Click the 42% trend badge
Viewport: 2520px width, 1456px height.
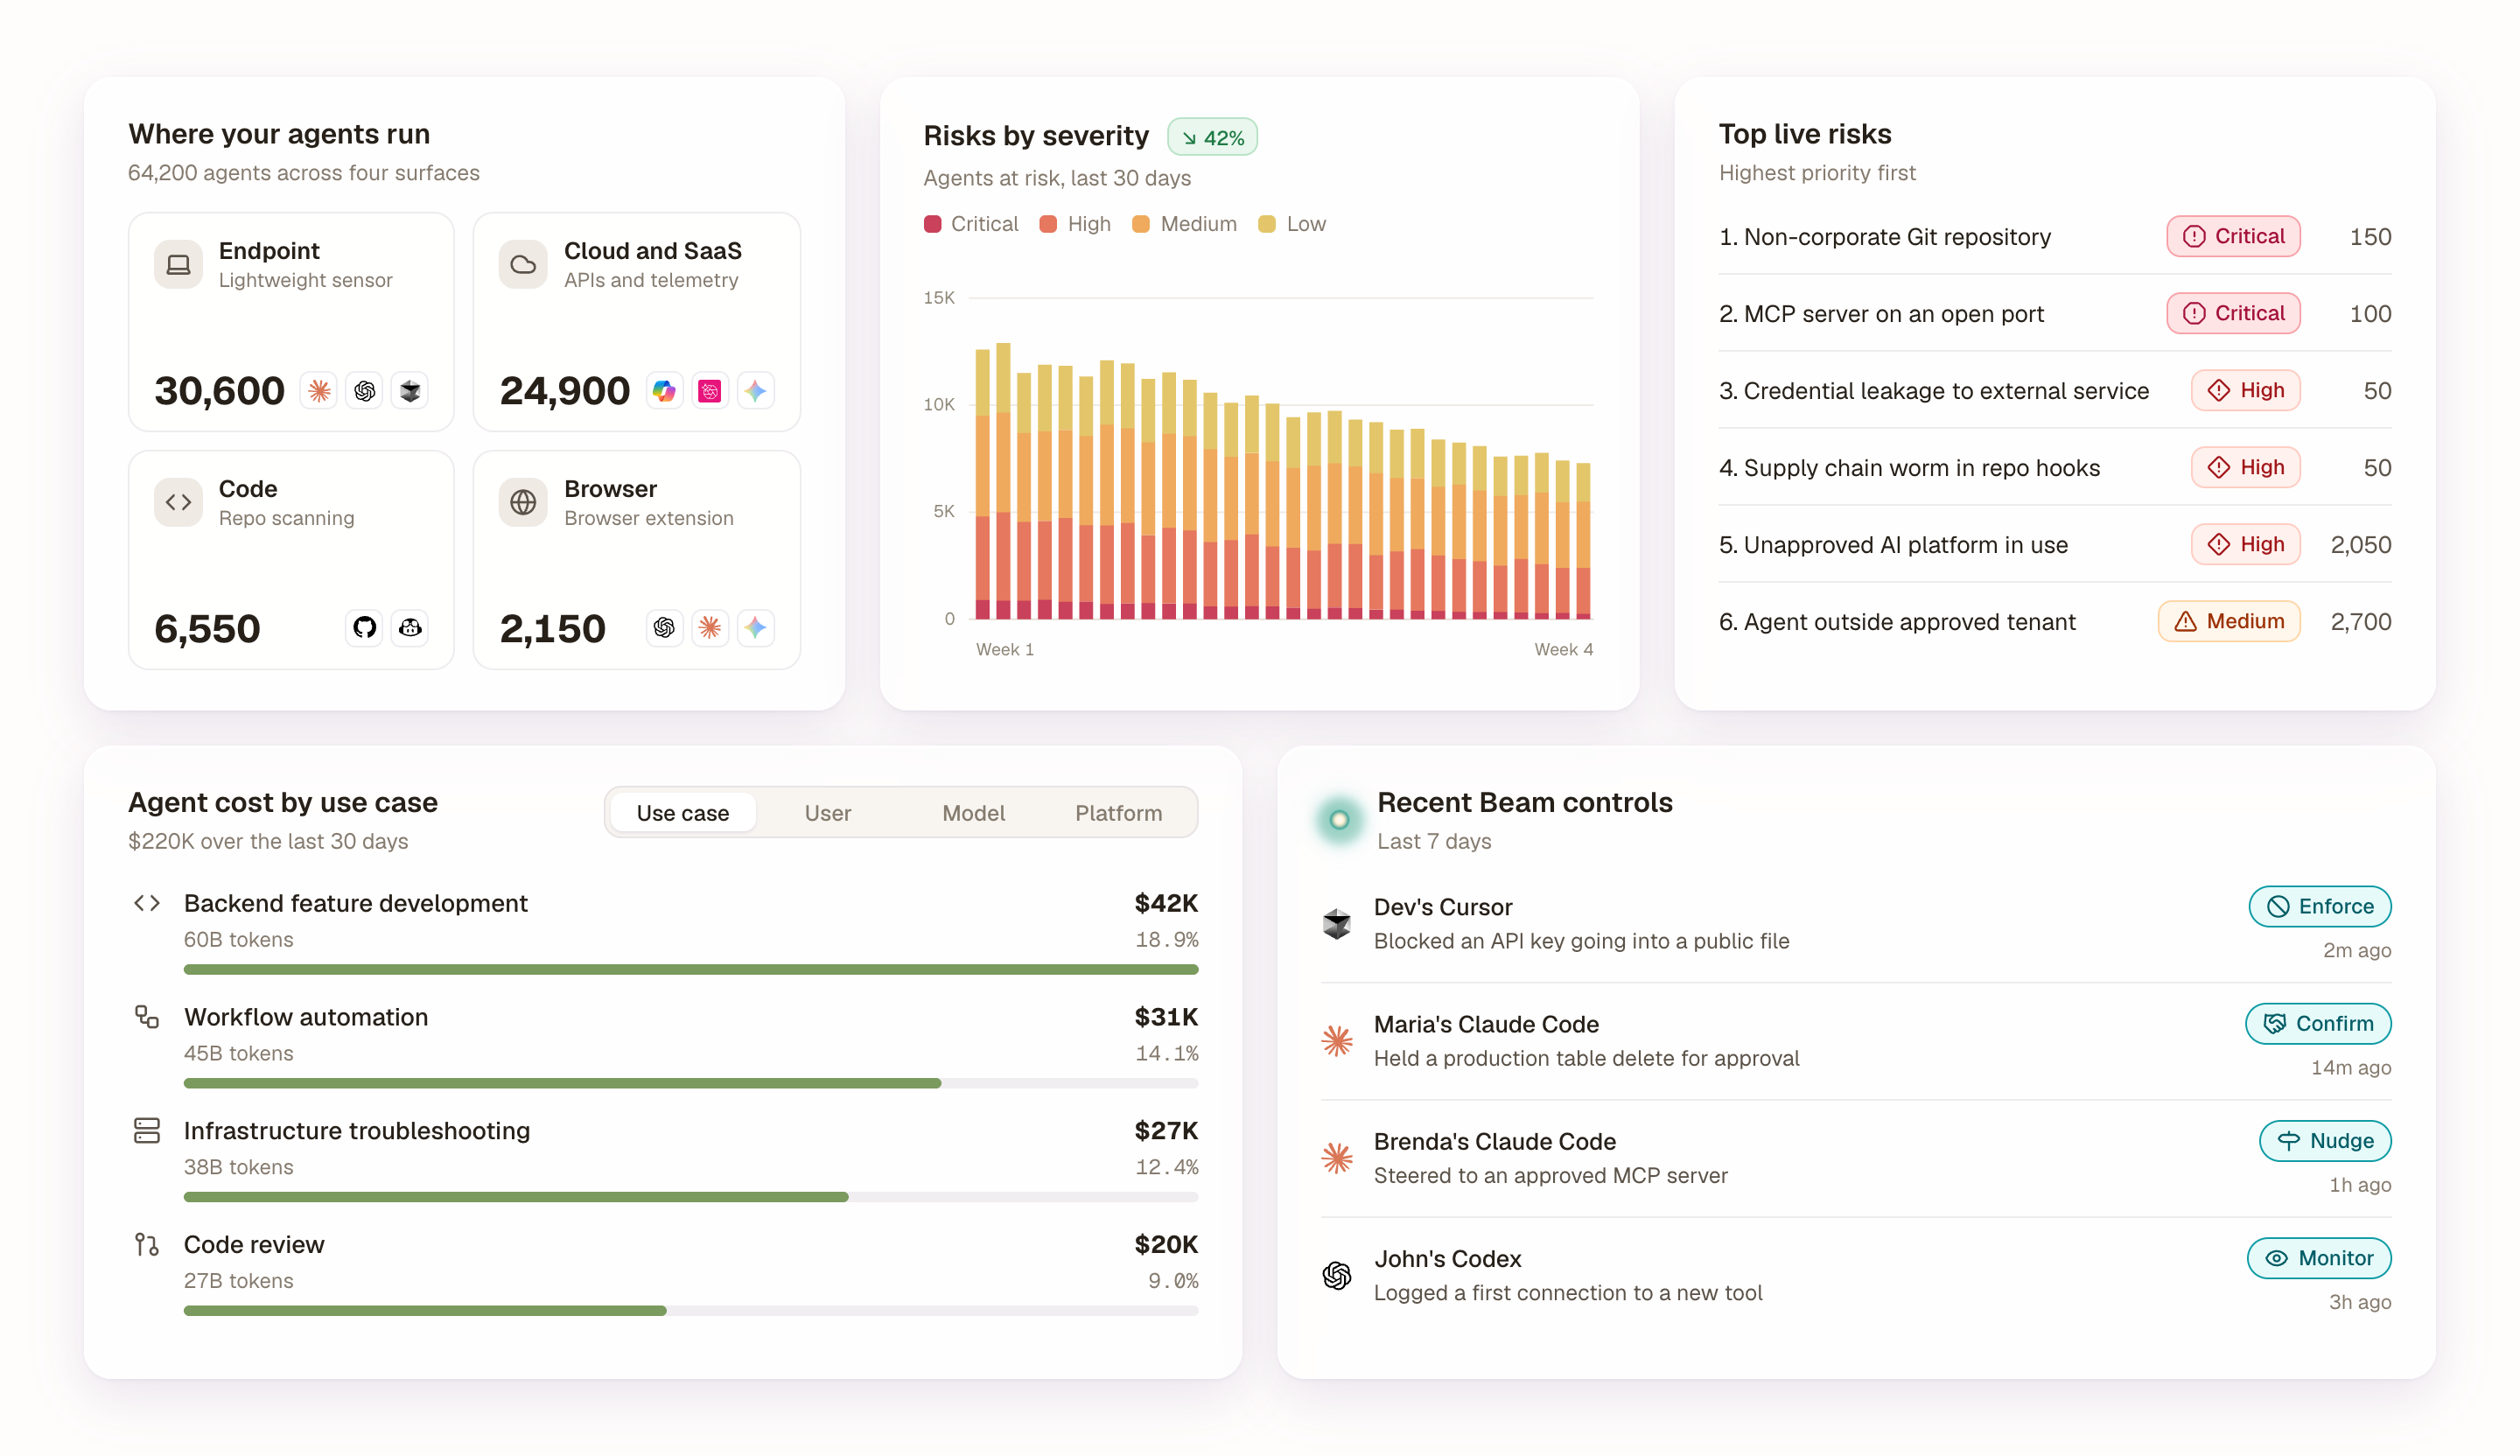click(x=1213, y=138)
